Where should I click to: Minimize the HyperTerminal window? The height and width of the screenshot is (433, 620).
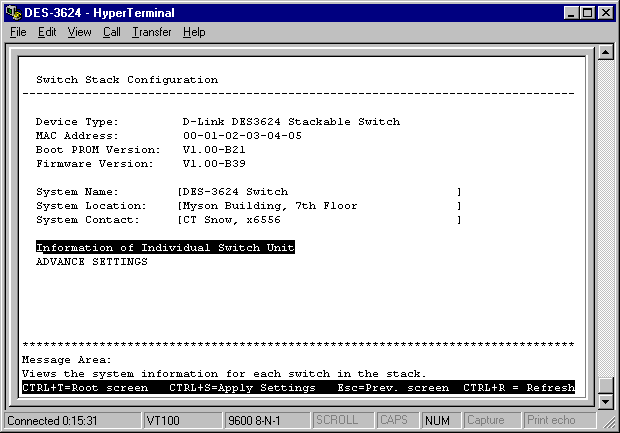571,13
